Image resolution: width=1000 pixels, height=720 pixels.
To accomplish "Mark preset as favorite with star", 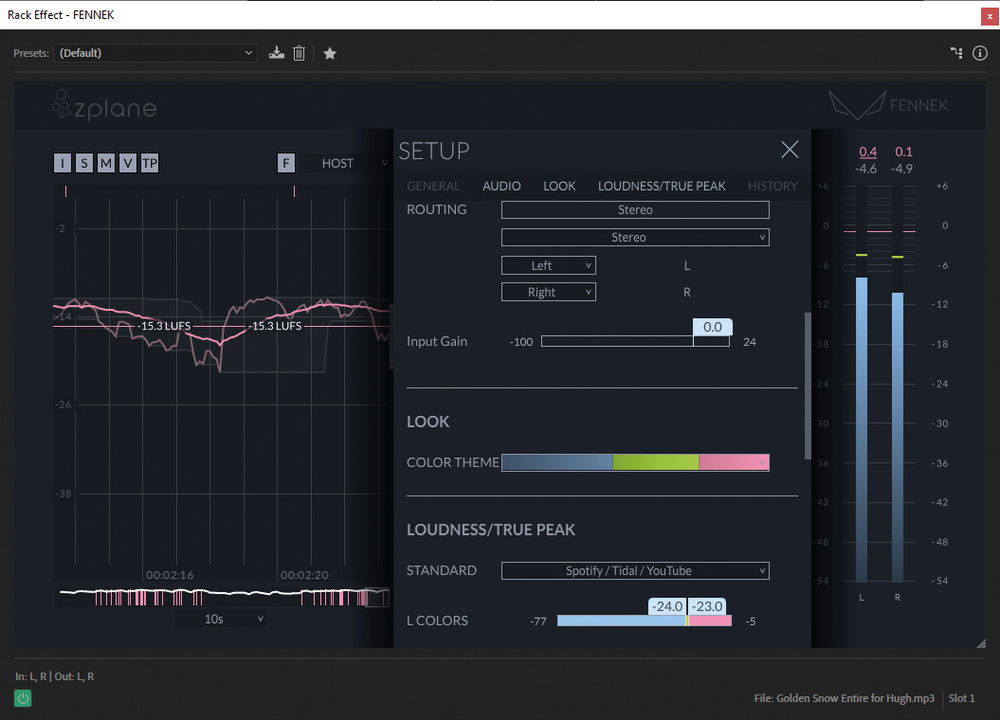I will tap(330, 54).
